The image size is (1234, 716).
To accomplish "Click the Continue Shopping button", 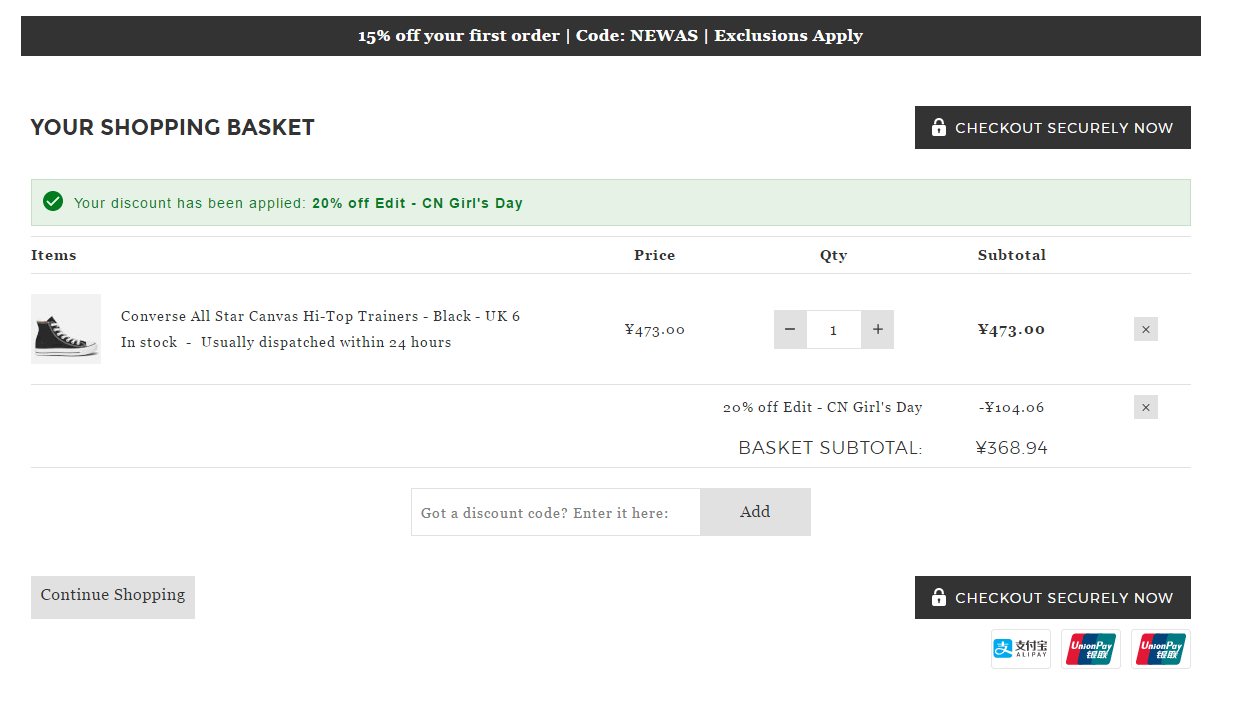I will (x=113, y=597).
